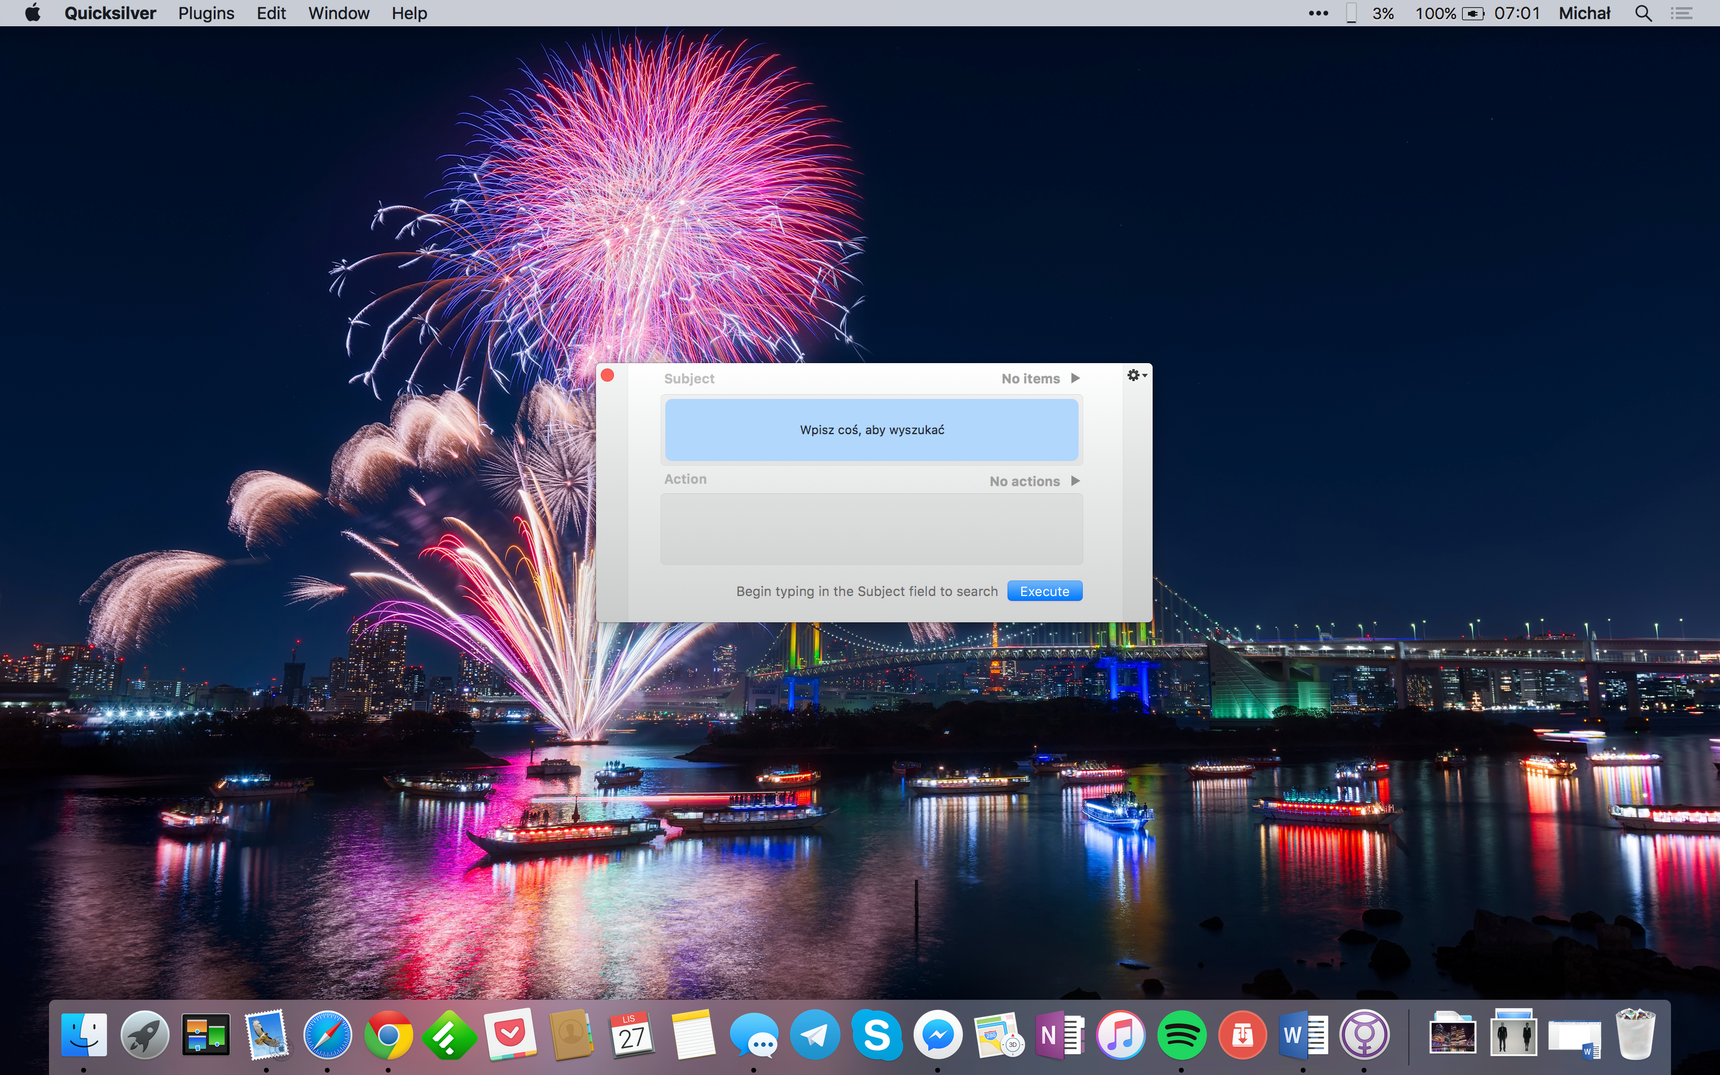This screenshot has width=1720, height=1075.
Task: Open Quicksilver purple icon in Dock
Action: click(1365, 1035)
